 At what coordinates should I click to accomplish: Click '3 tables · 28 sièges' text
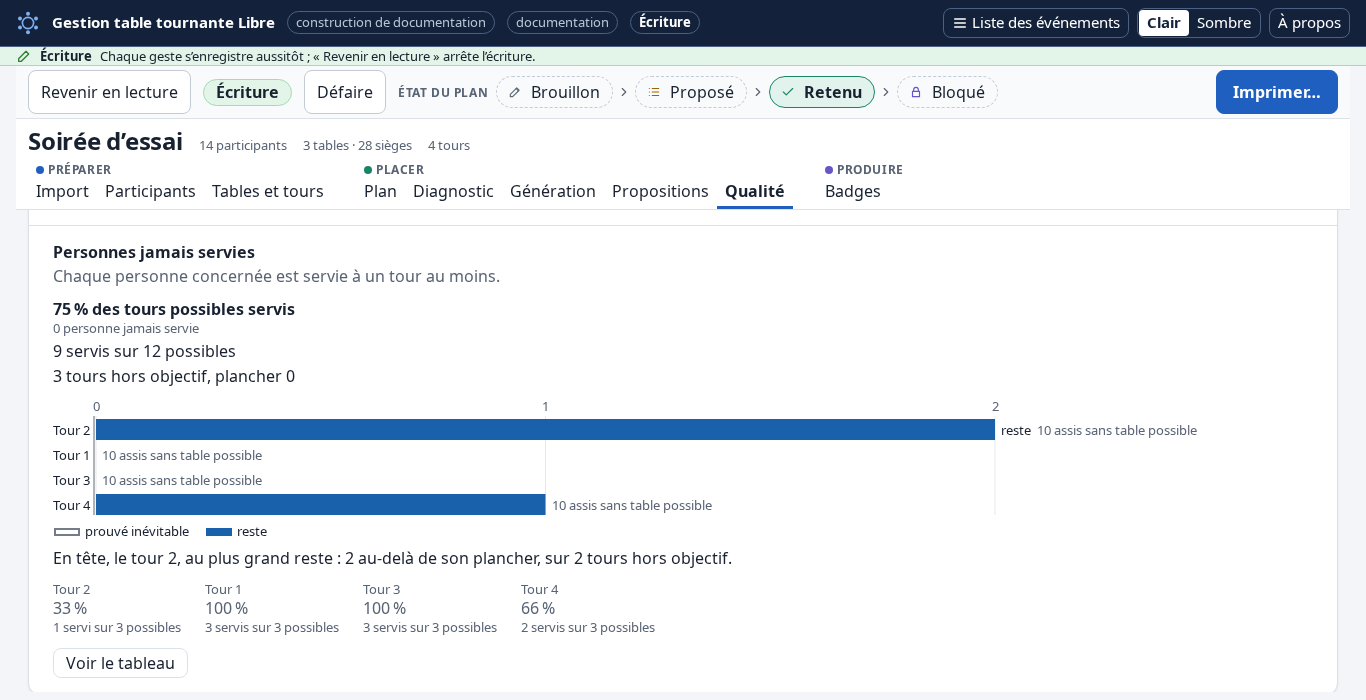coord(357,145)
